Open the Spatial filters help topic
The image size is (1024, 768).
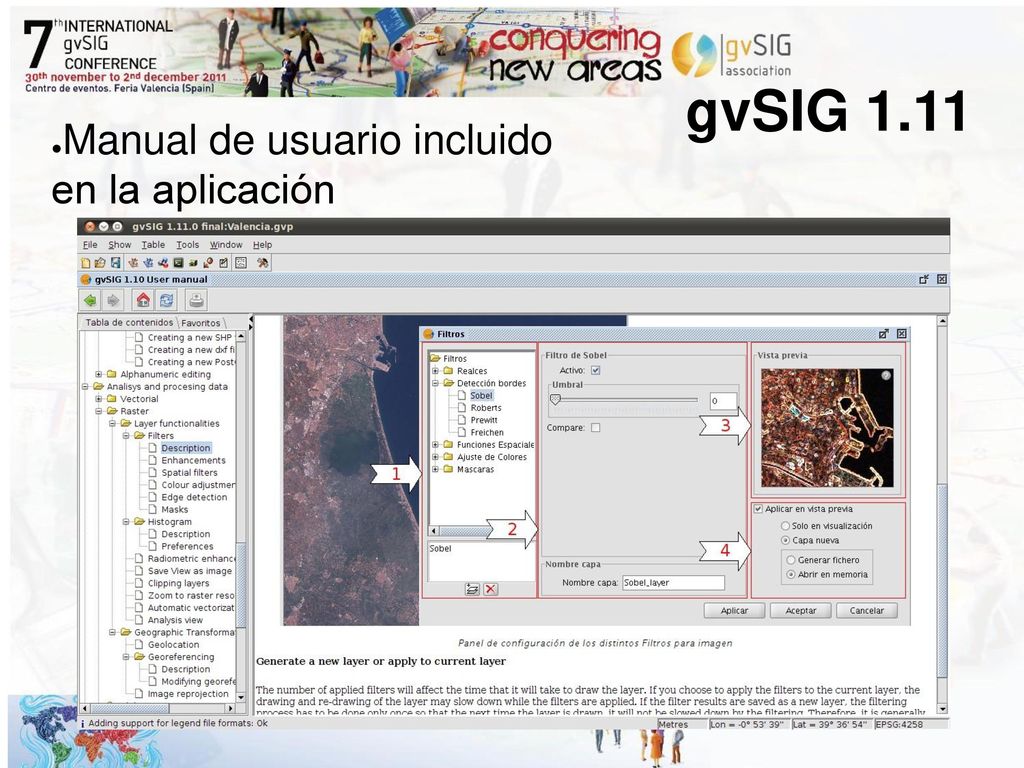click(x=189, y=473)
